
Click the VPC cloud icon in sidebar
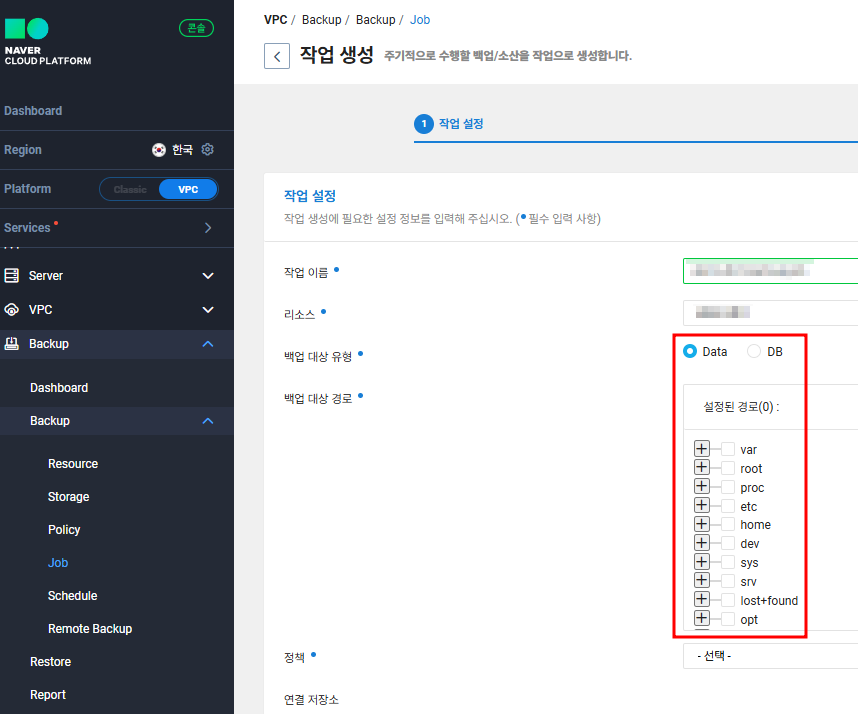click(11, 310)
